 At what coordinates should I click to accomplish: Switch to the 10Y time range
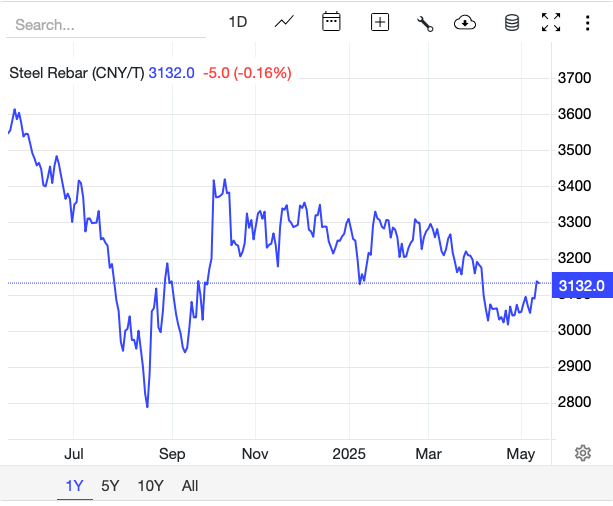(x=151, y=486)
